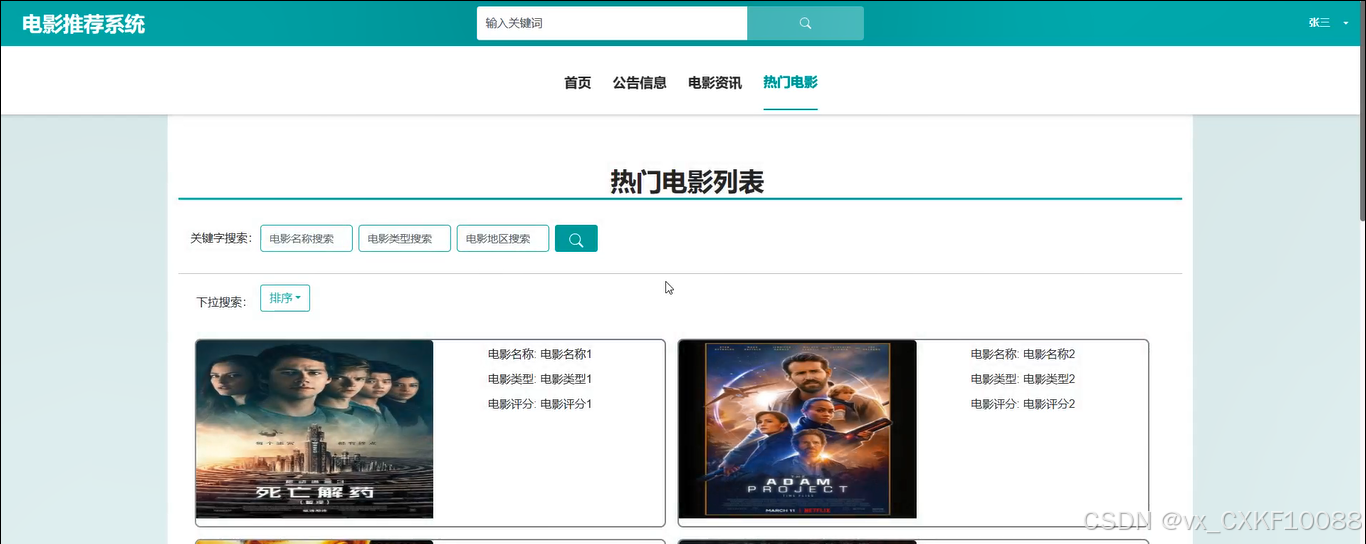Screen dimensions: 1366x544
Task: Click the 电影地区搜索 input box
Action: coord(503,239)
